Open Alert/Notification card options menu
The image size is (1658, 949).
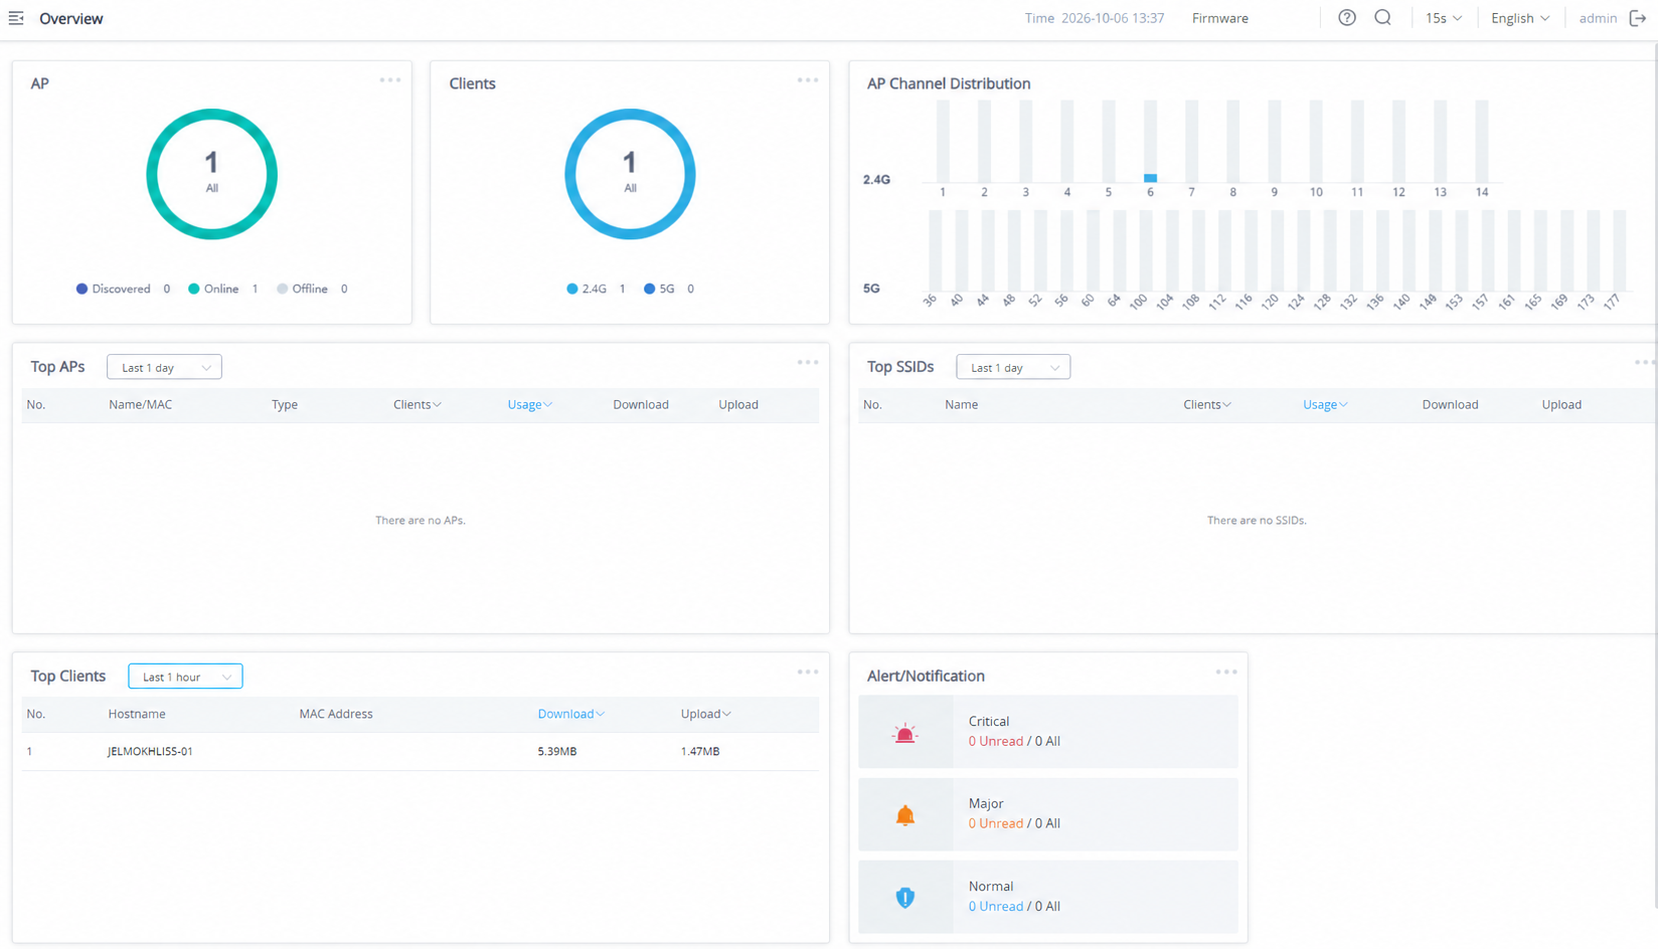1226,672
